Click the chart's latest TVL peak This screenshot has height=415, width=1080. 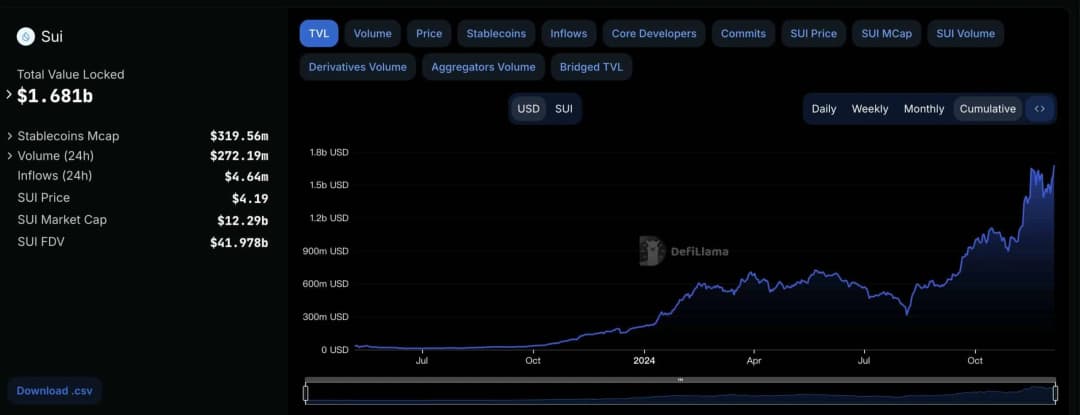(1053, 167)
